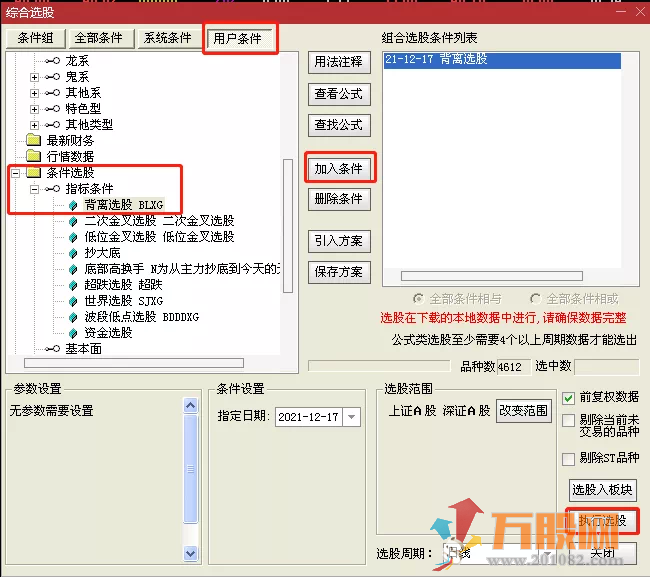Expand the 其他系 tree node
This screenshot has width=650, height=577.
[34, 93]
